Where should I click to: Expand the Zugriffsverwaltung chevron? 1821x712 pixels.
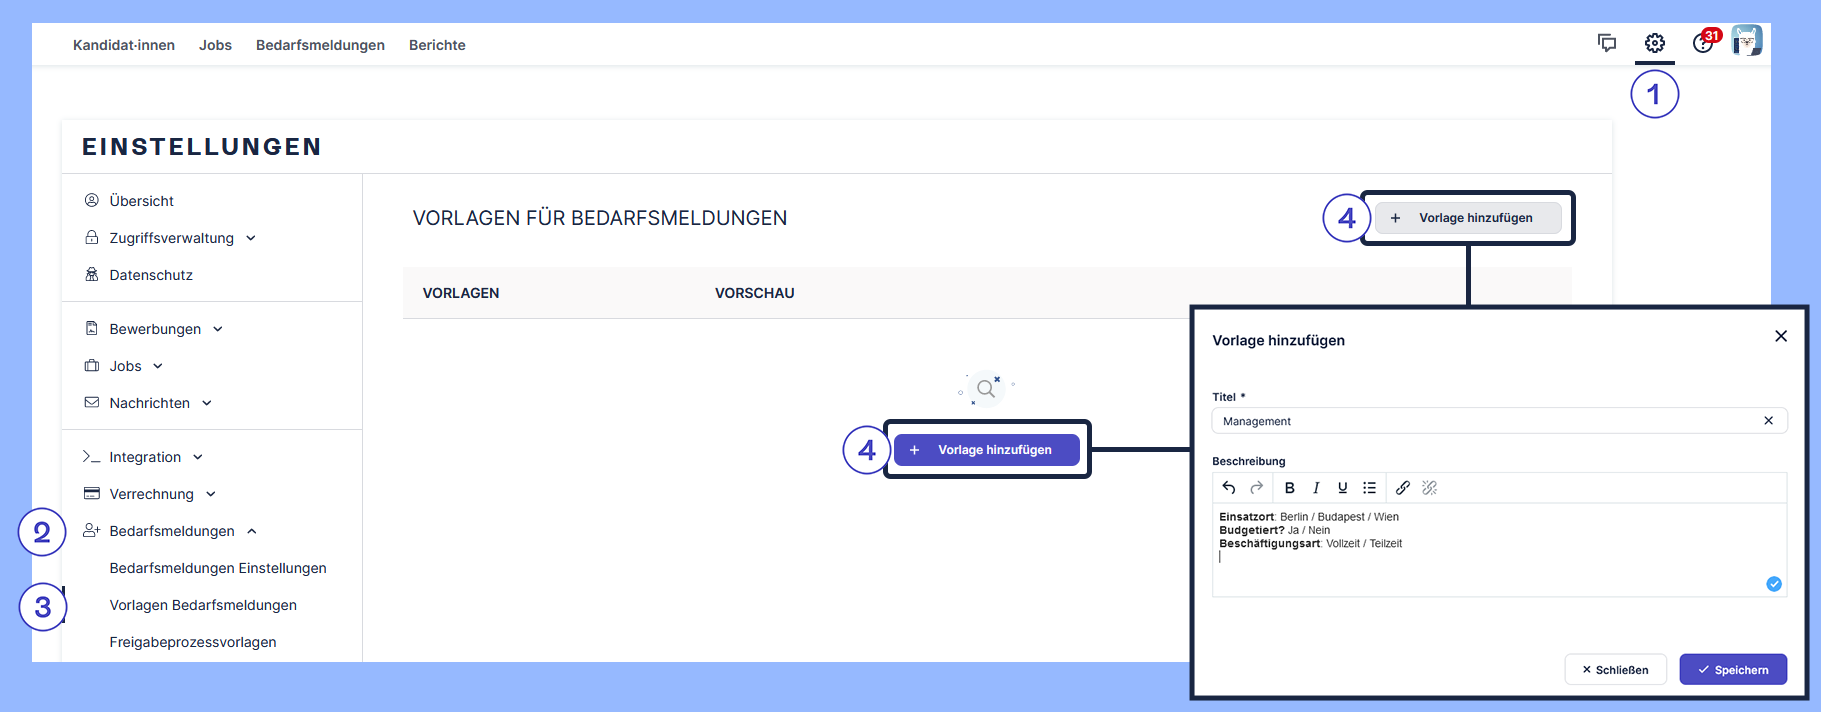coord(251,238)
